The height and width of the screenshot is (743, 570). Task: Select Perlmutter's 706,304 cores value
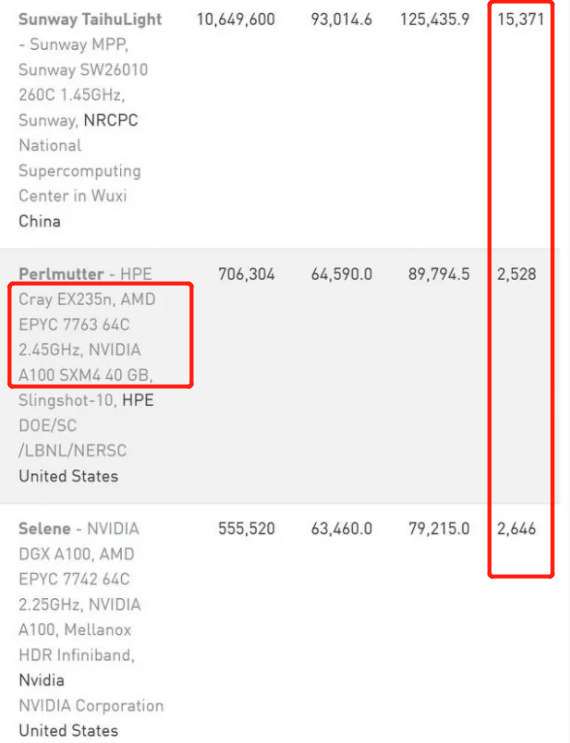(246, 274)
